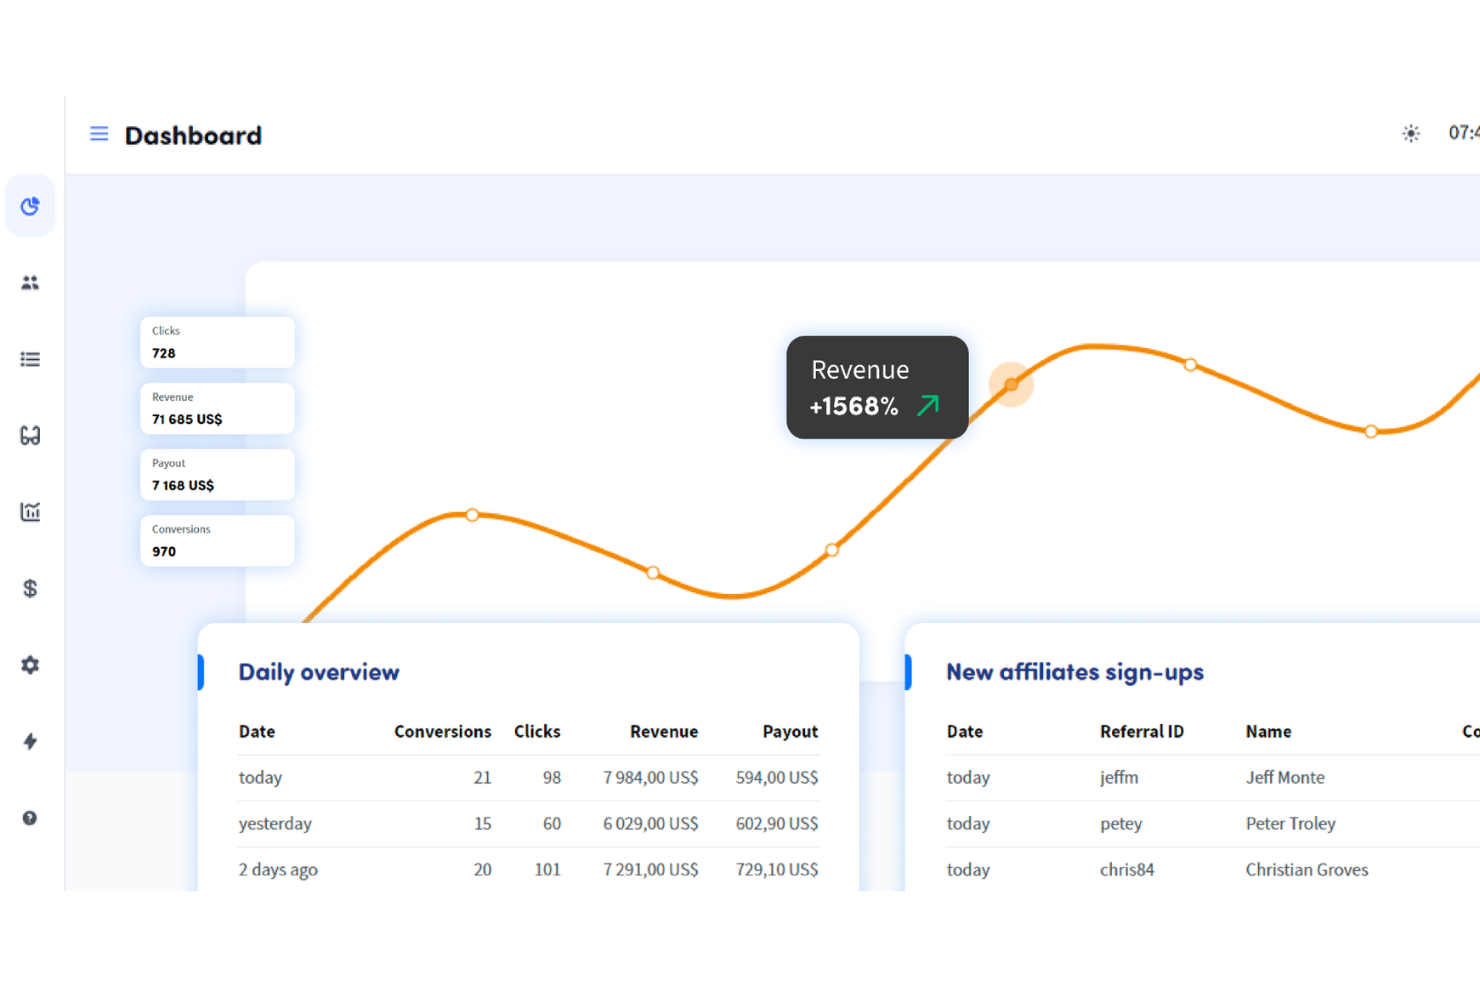Open the glasses icon in sidebar
This screenshot has height=987, width=1480.
tap(30, 435)
